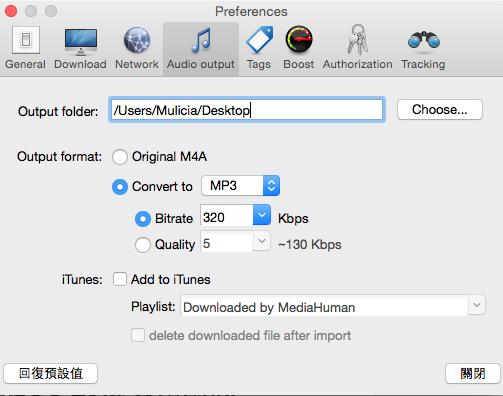Viewport: 503px width, 396px height.
Task: Select the Audio output music note icon
Action: coord(201,40)
